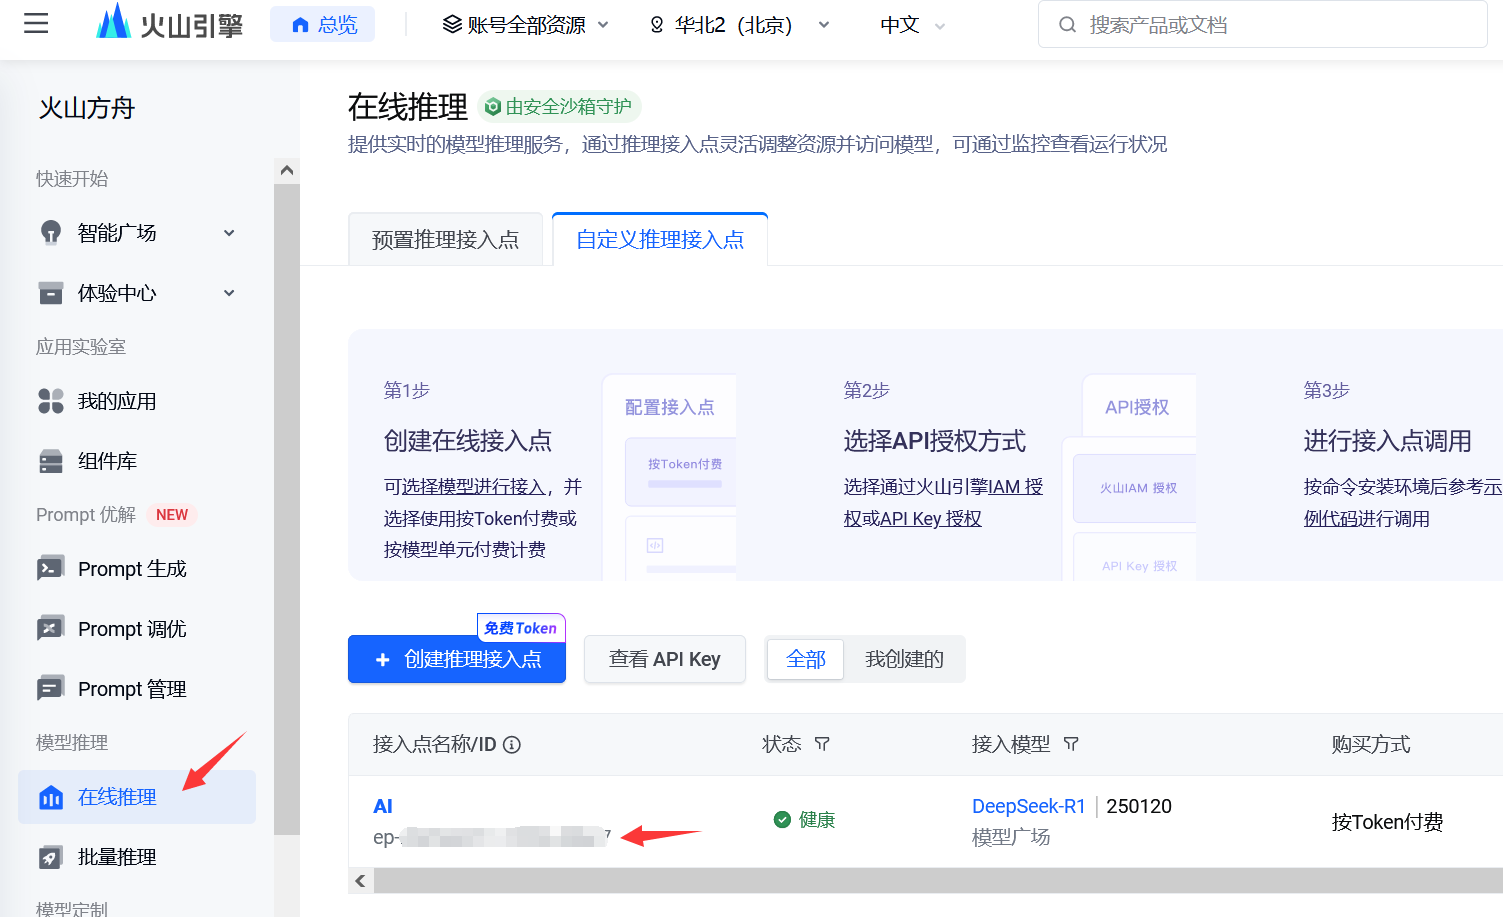Click the green 健康 status icon
Viewport: 1503px width, 917px height.
tap(783, 820)
